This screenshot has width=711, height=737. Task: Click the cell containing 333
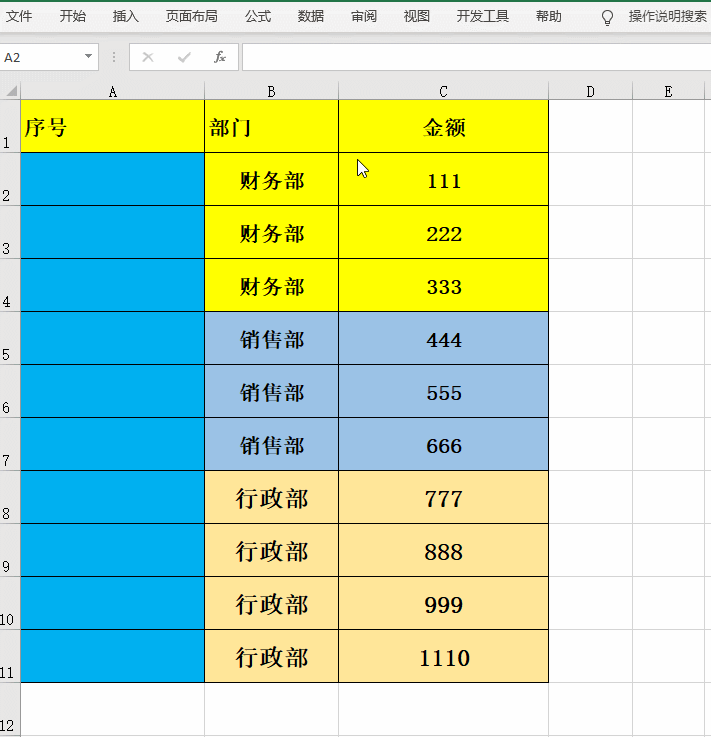click(x=444, y=285)
